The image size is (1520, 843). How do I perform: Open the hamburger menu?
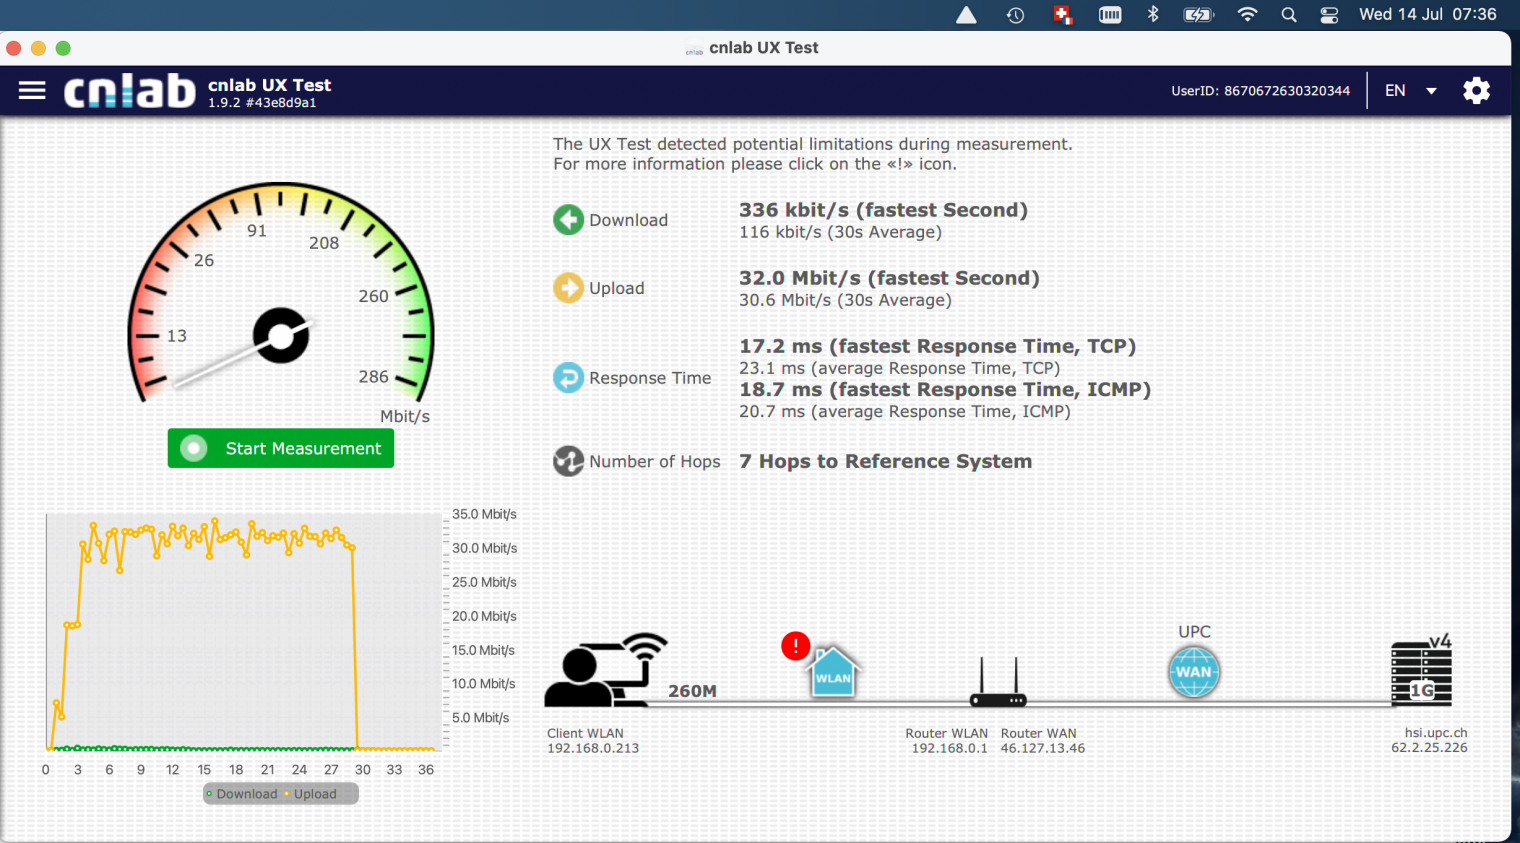coord(32,91)
